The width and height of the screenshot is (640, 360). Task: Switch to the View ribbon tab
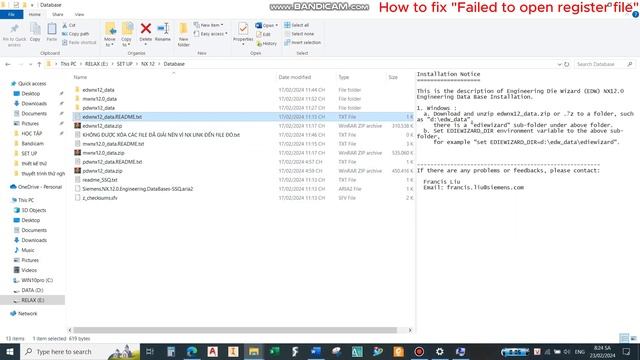[79, 14]
